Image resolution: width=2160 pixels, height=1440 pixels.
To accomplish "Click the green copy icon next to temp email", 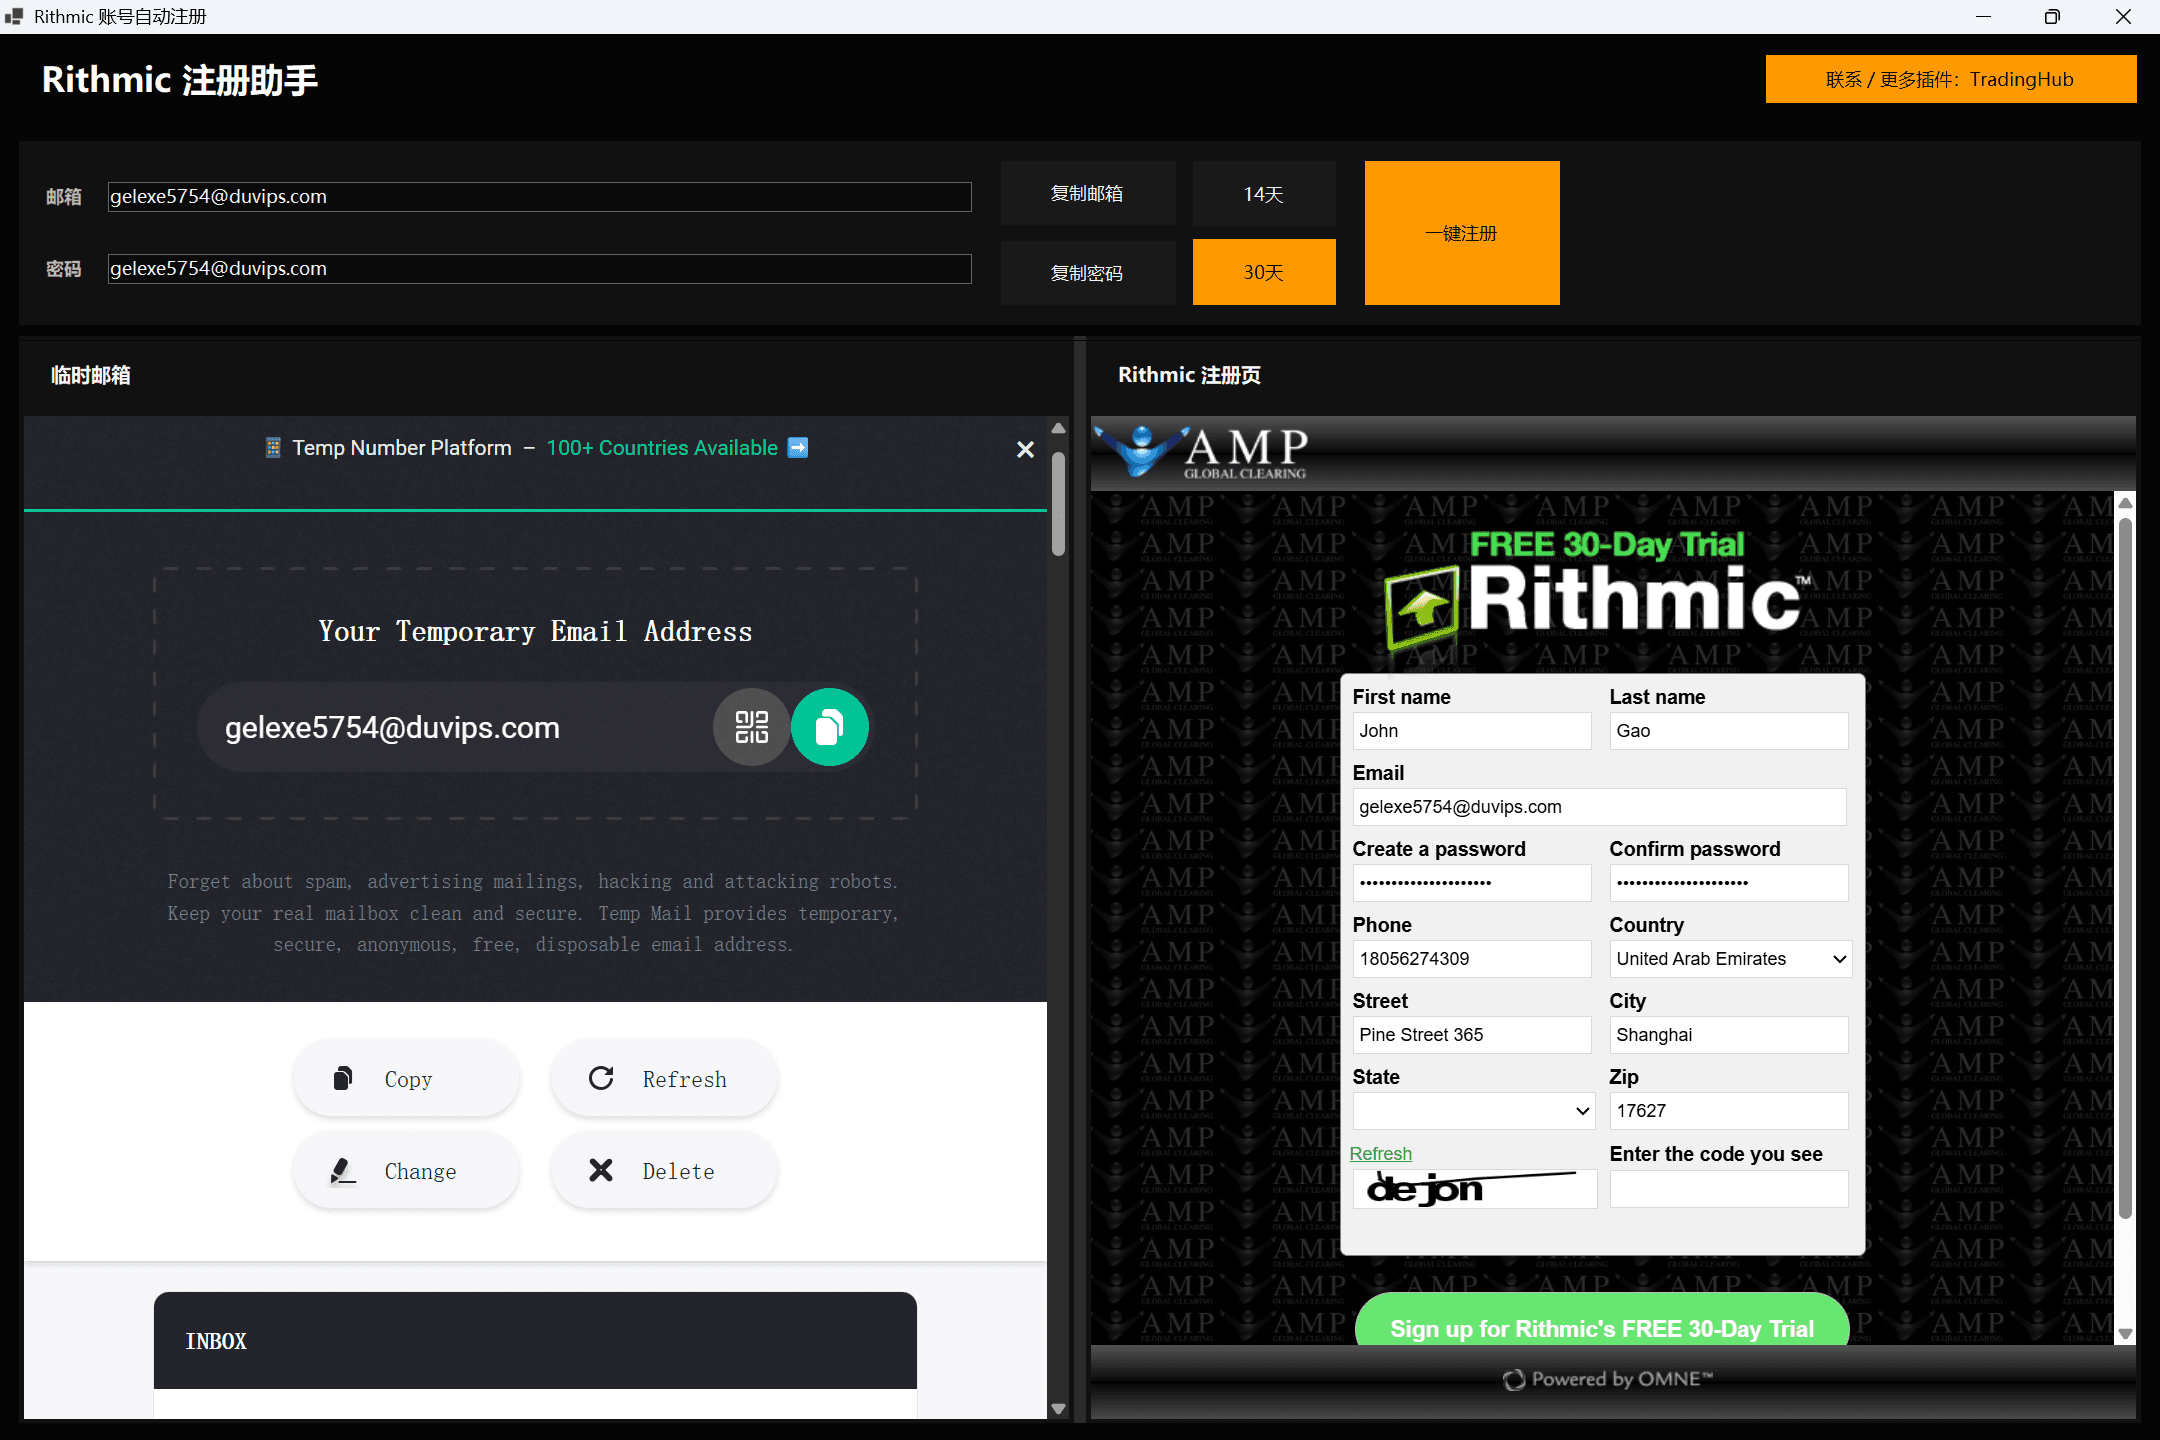I will [830, 727].
